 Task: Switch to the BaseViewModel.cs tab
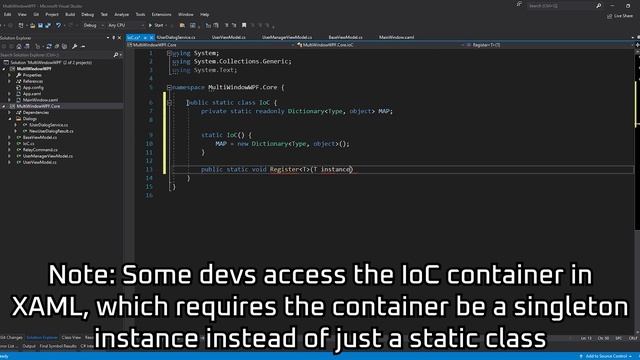click(345, 37)
